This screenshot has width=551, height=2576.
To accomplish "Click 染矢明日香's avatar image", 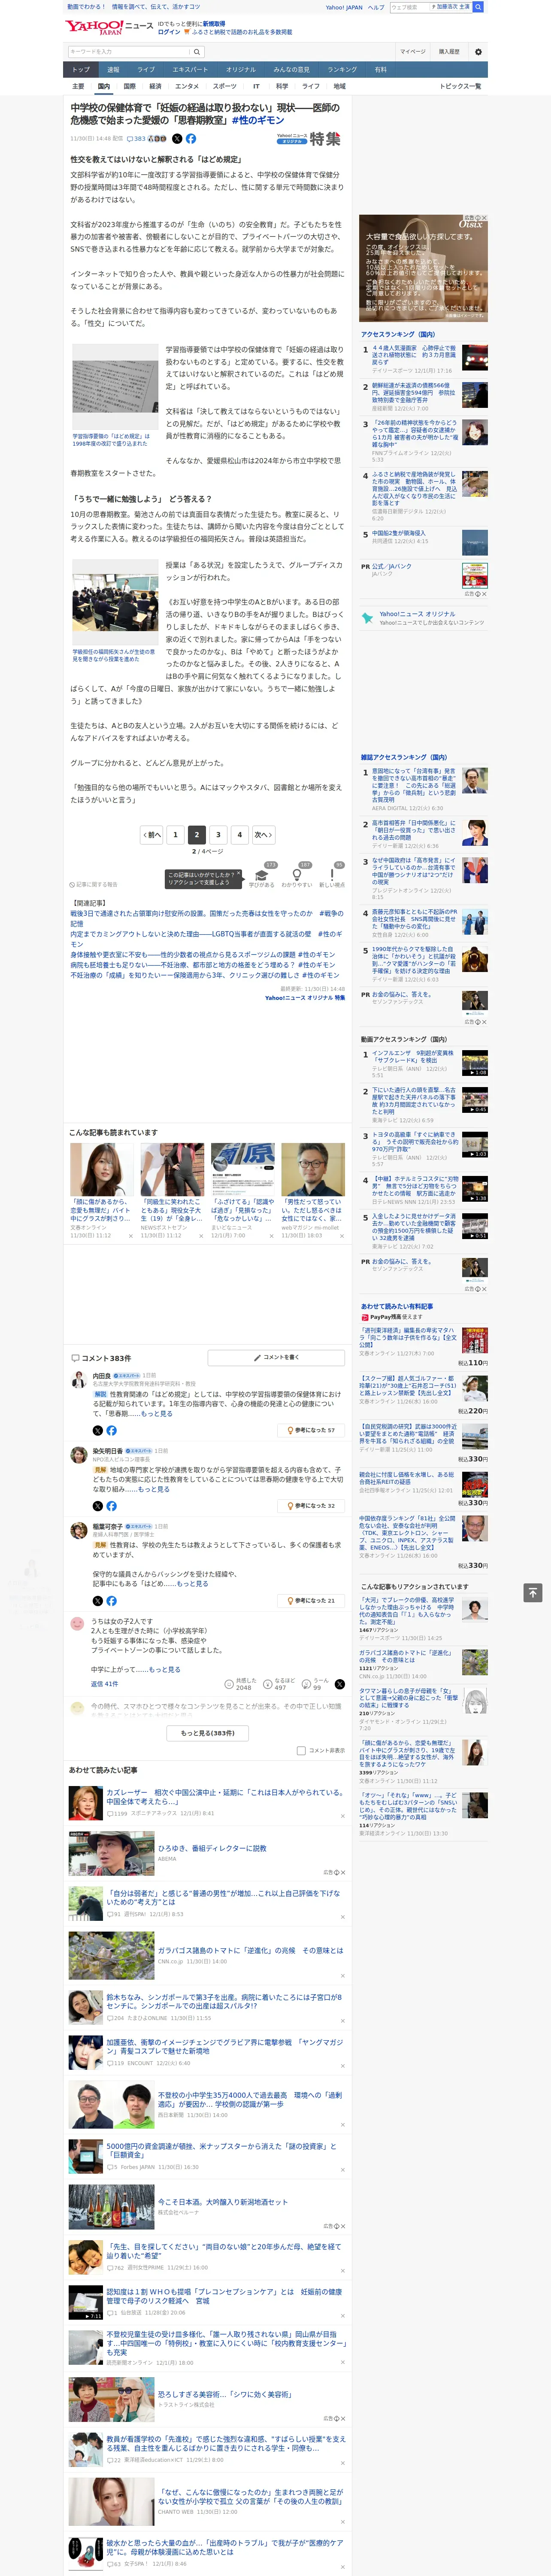I will pos(78,1456).
